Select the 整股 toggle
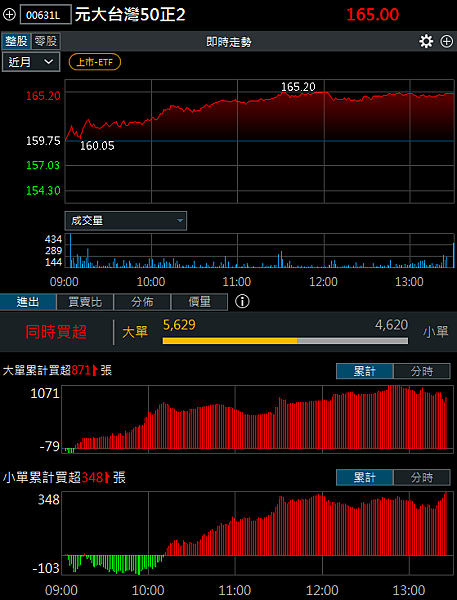Screen dimensions: 457x600 (x=16, y=41)
